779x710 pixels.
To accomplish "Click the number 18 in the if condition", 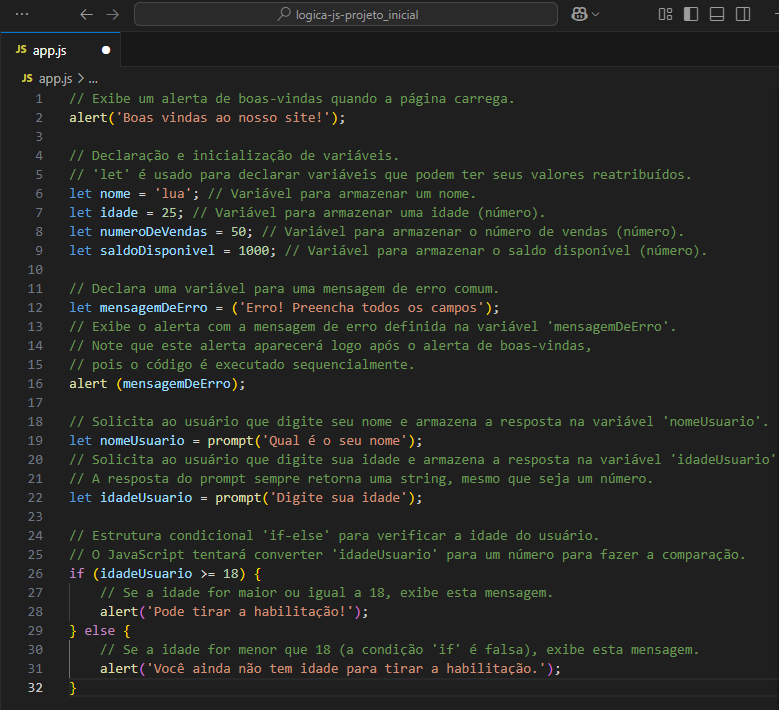I will pos(231,573).
